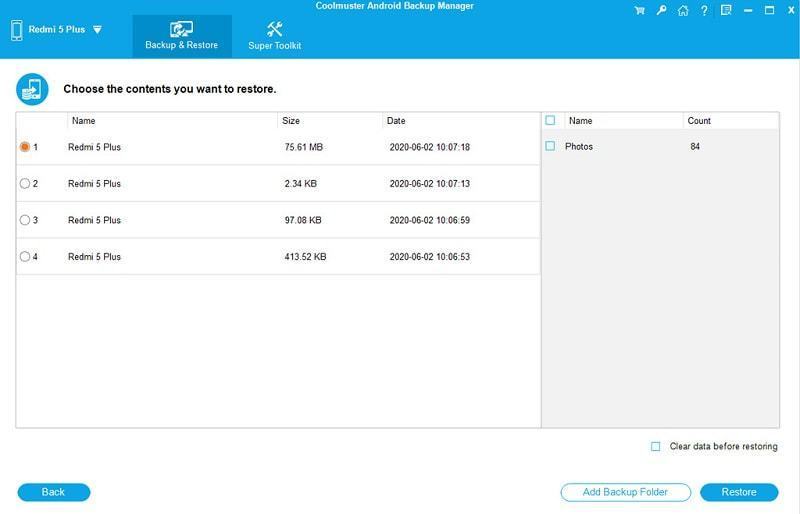Open the Backup & Restore tab
The width and height of the screenshot is (800, 514).
182,36
